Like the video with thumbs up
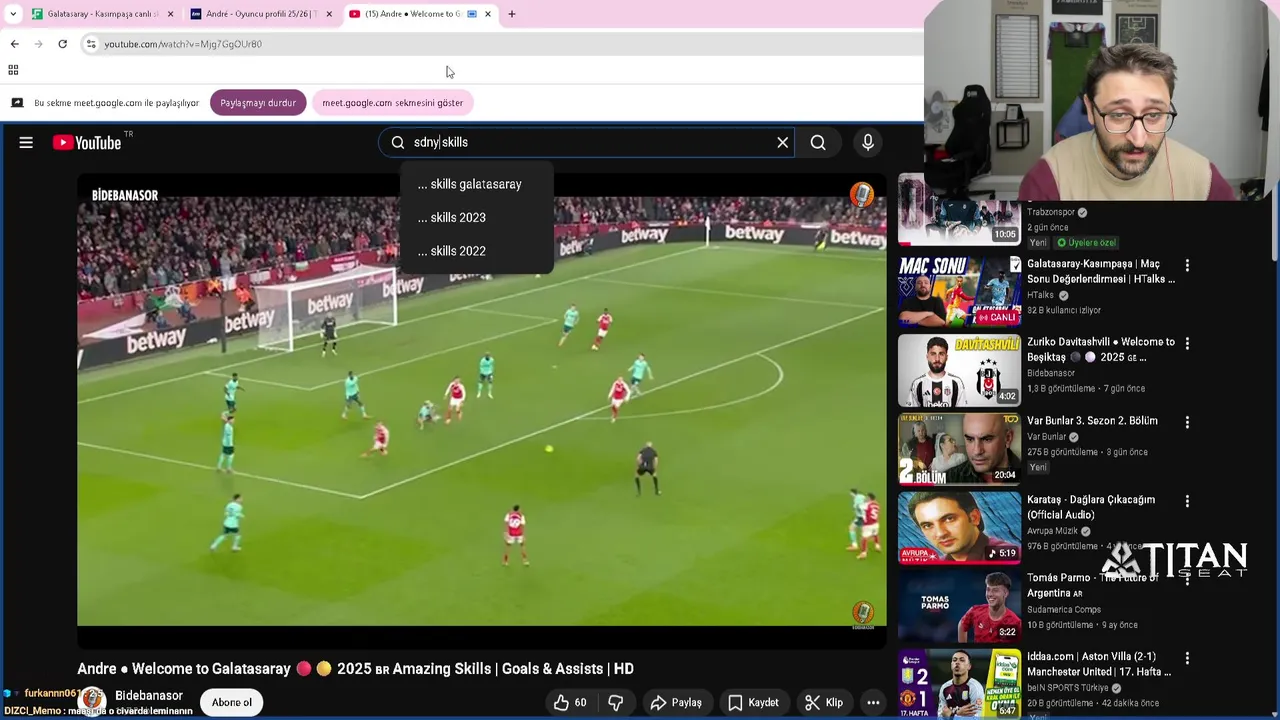1280x720 pixels. click(x=570, y=703)
